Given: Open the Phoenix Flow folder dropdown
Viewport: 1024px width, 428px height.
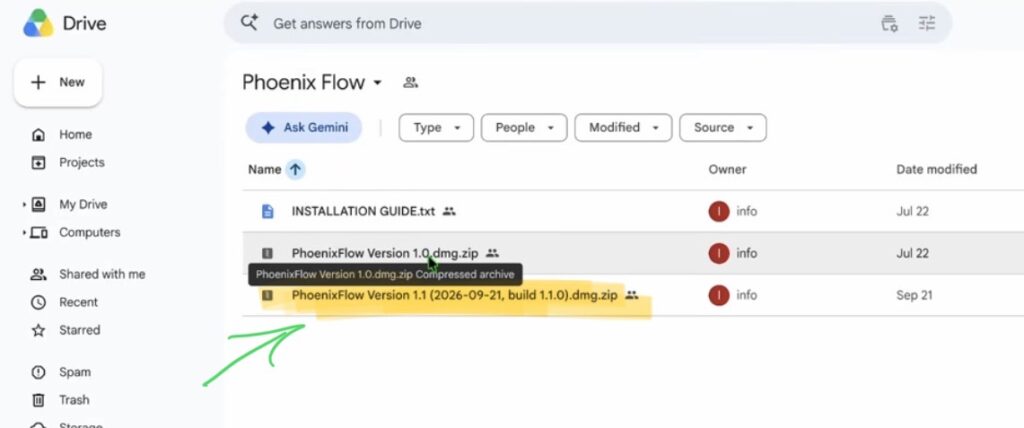Looking at the screenshot, I should pyautogui.click(x=377, y=83).
